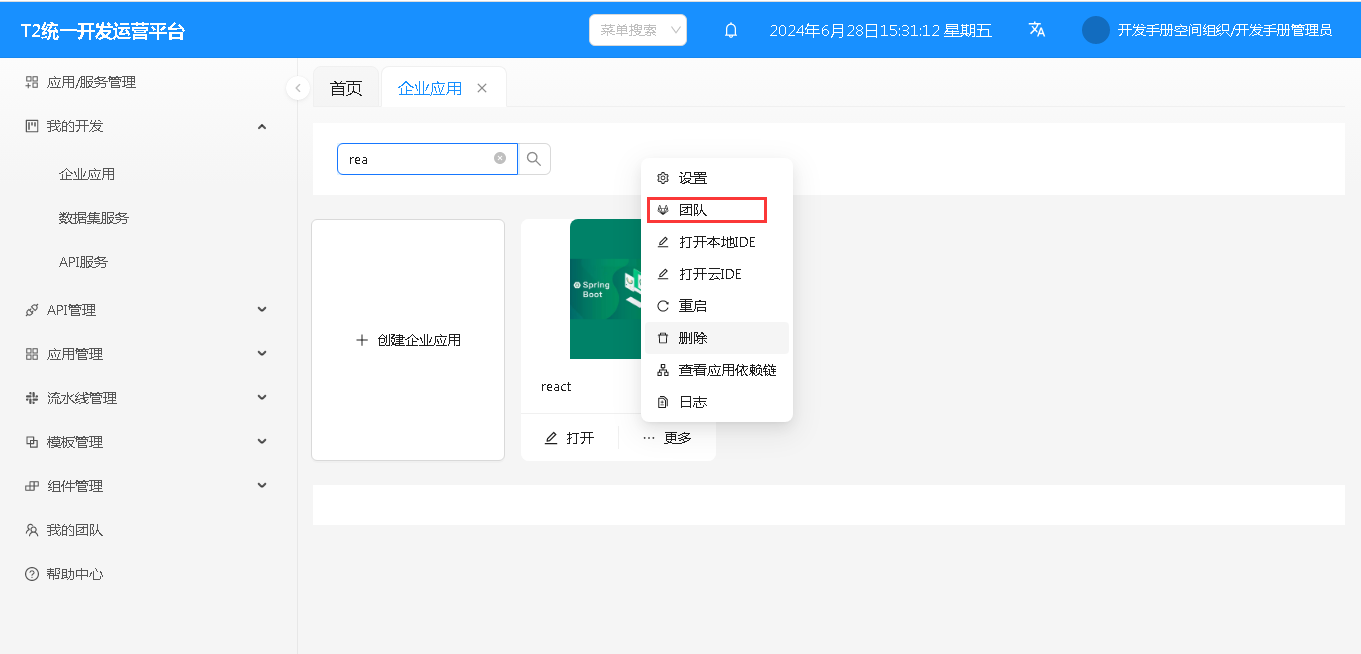The width and height of the screenshot is (1361, 654).
Task: Select 删除 in the popup menu
Action: 717,338
